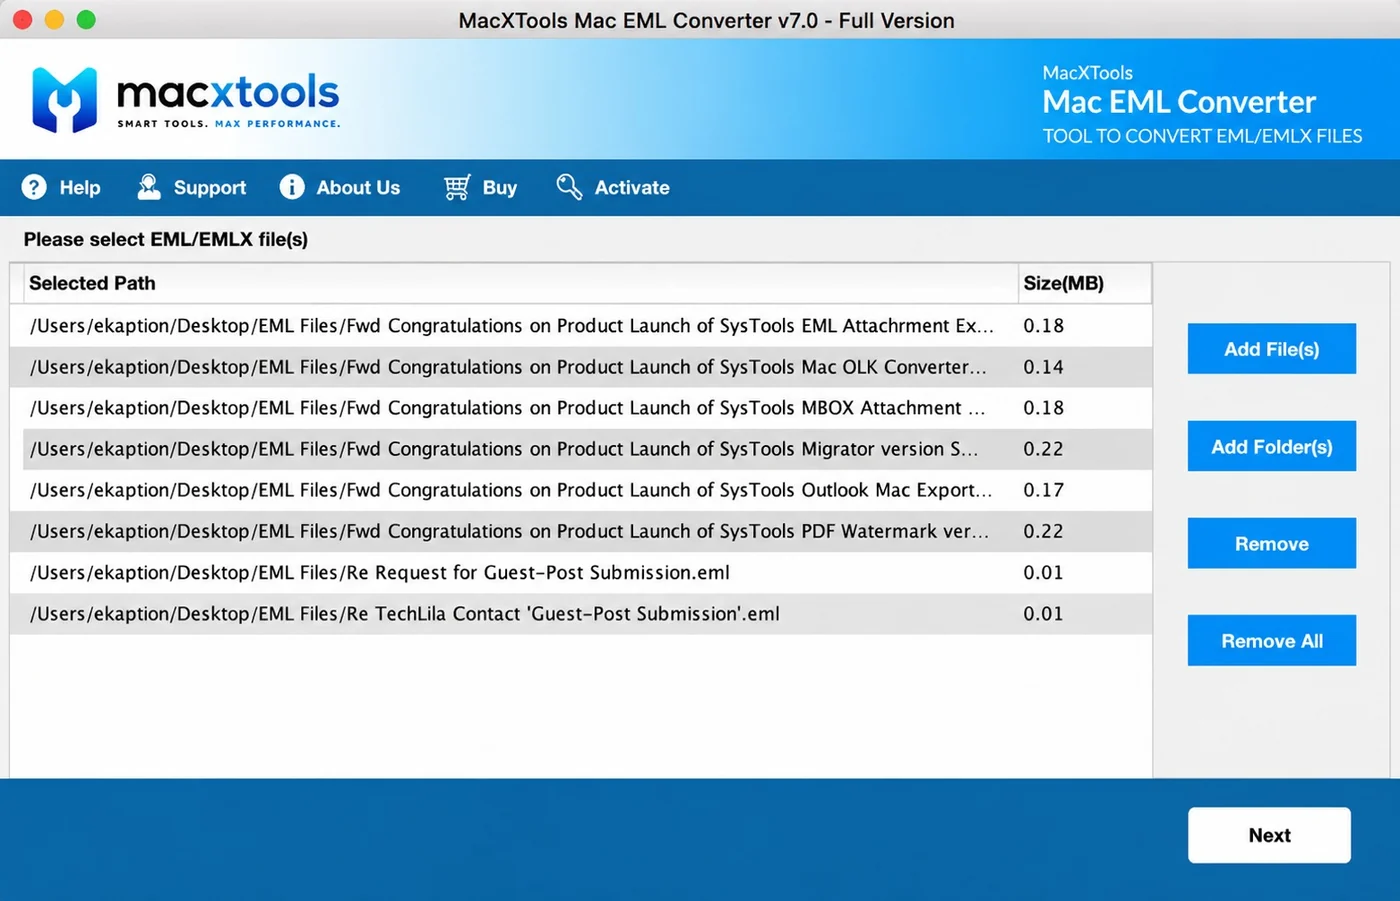Click the 0.14 size value

1043,367
